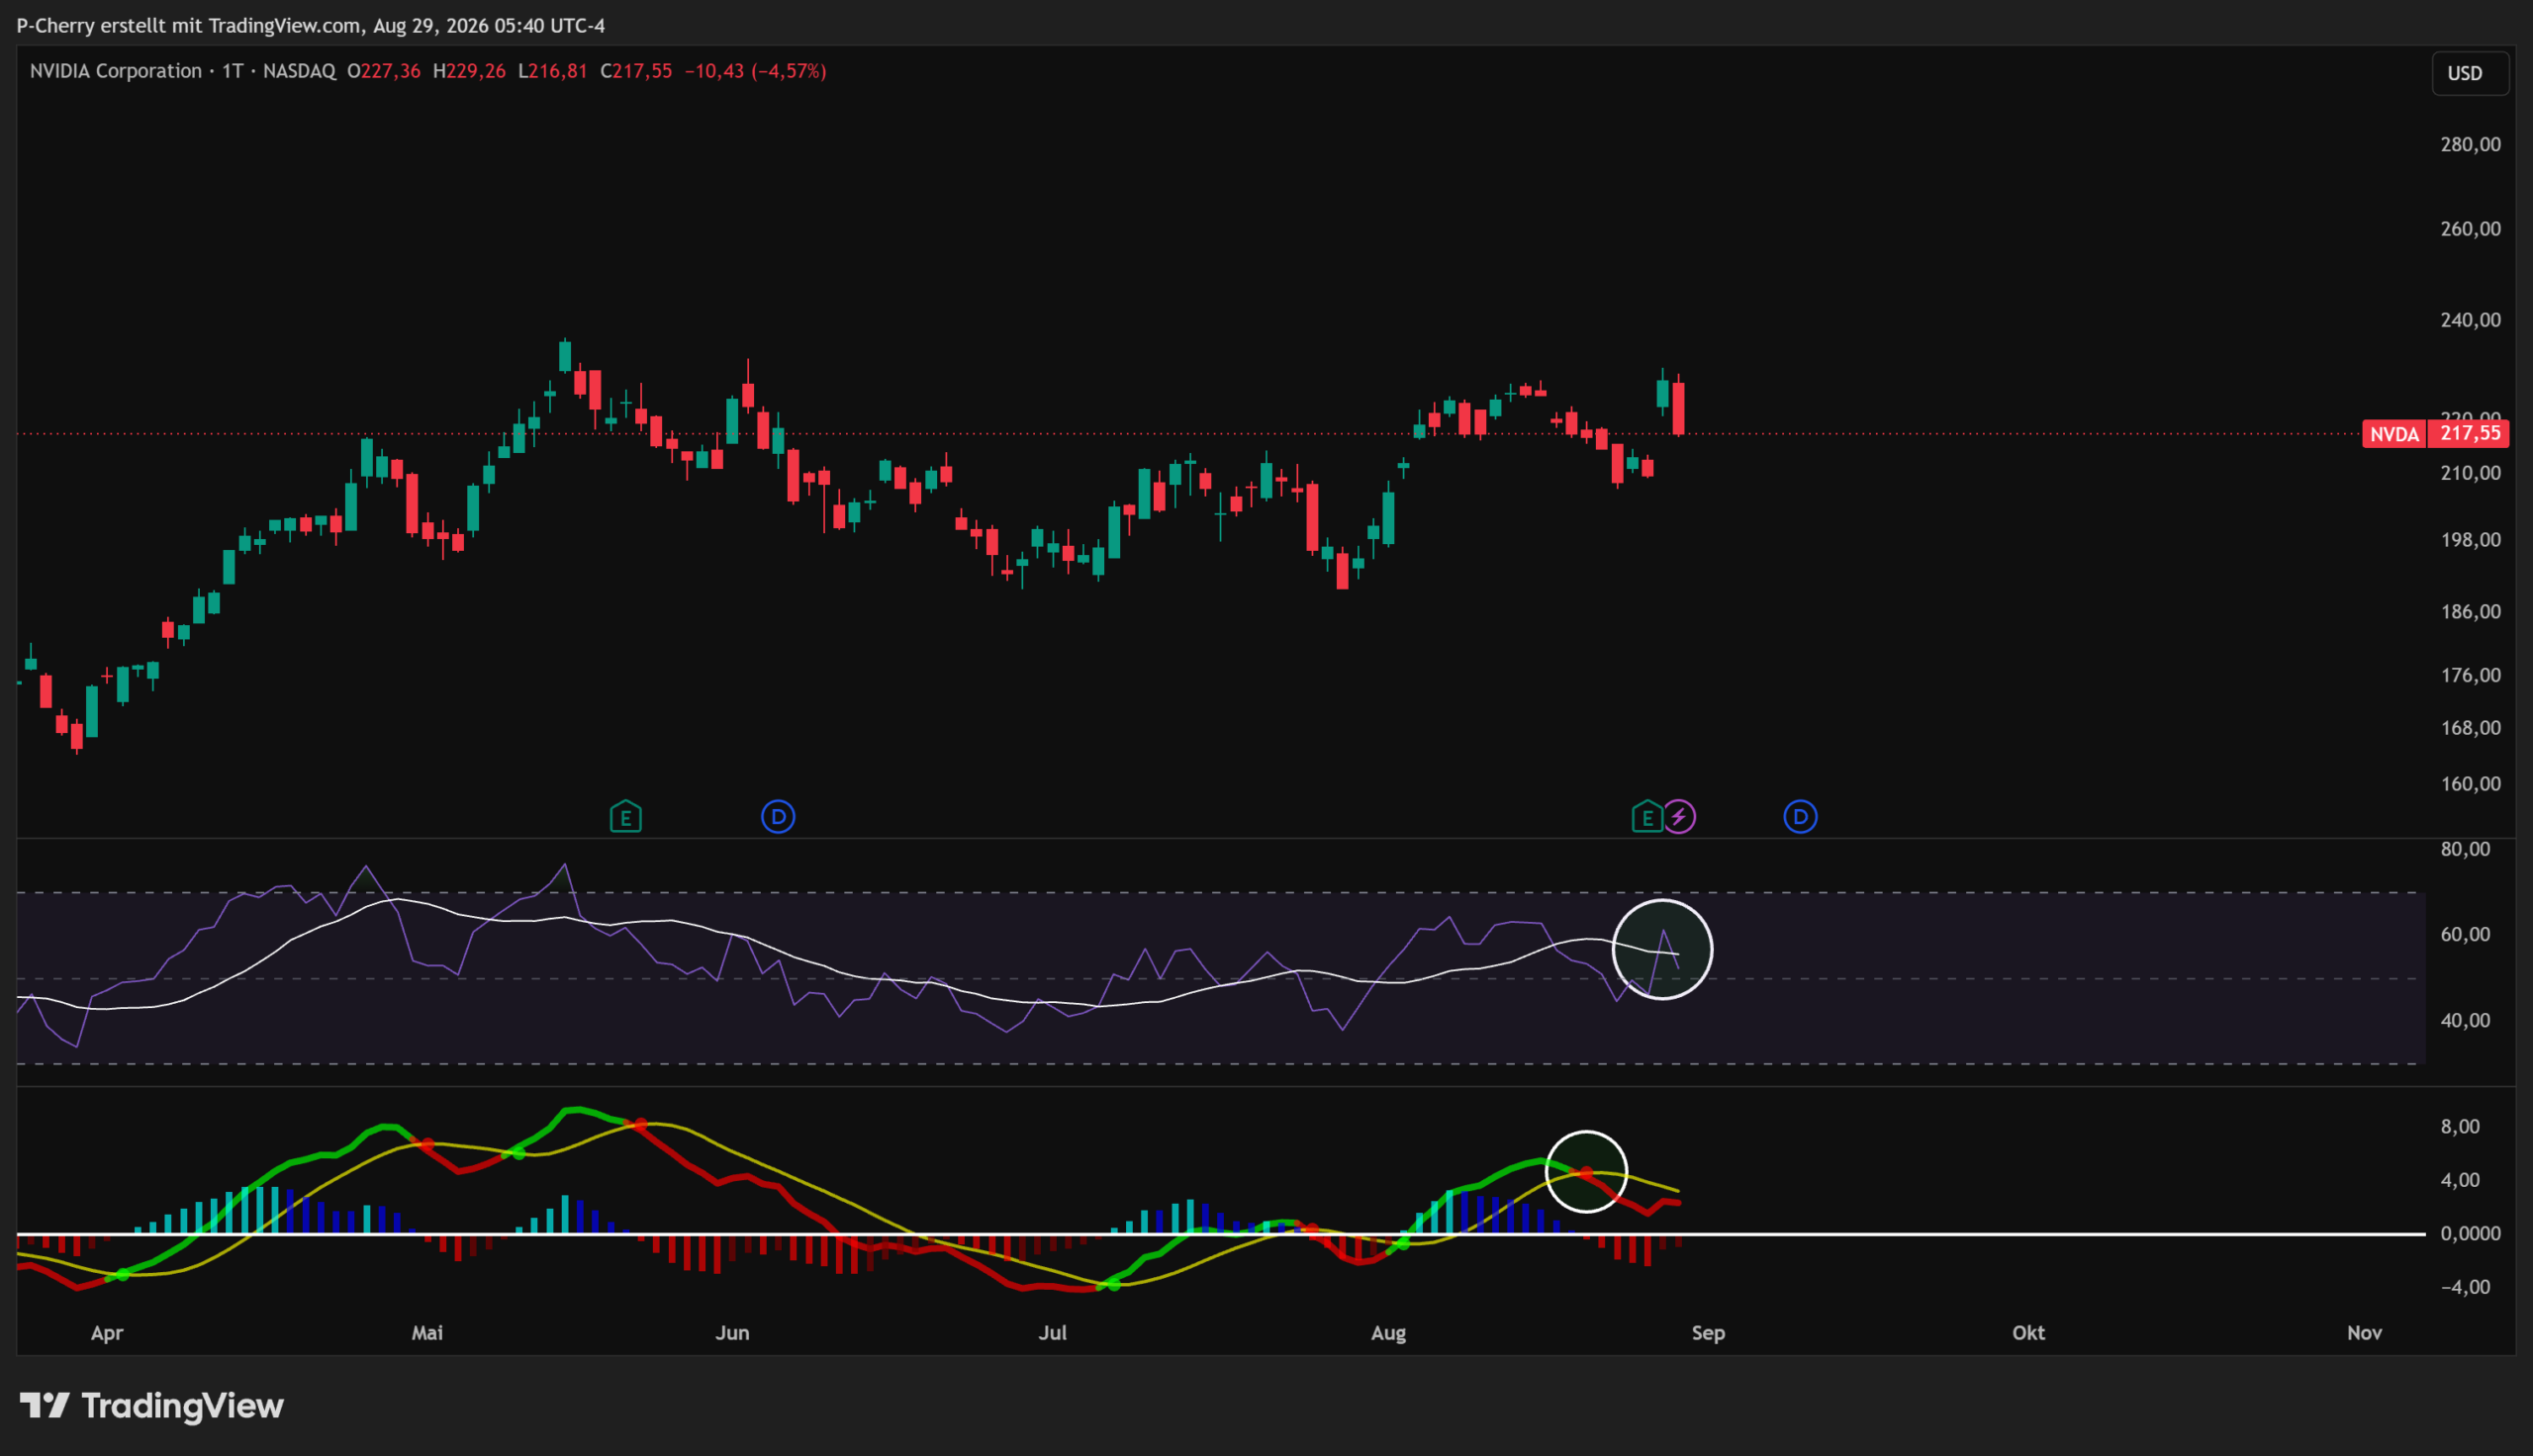Screen dimensions: 2533x1456
Task: Click the Jul label on time axis
Action: pyautogui.click(x=1053, y=1333)
